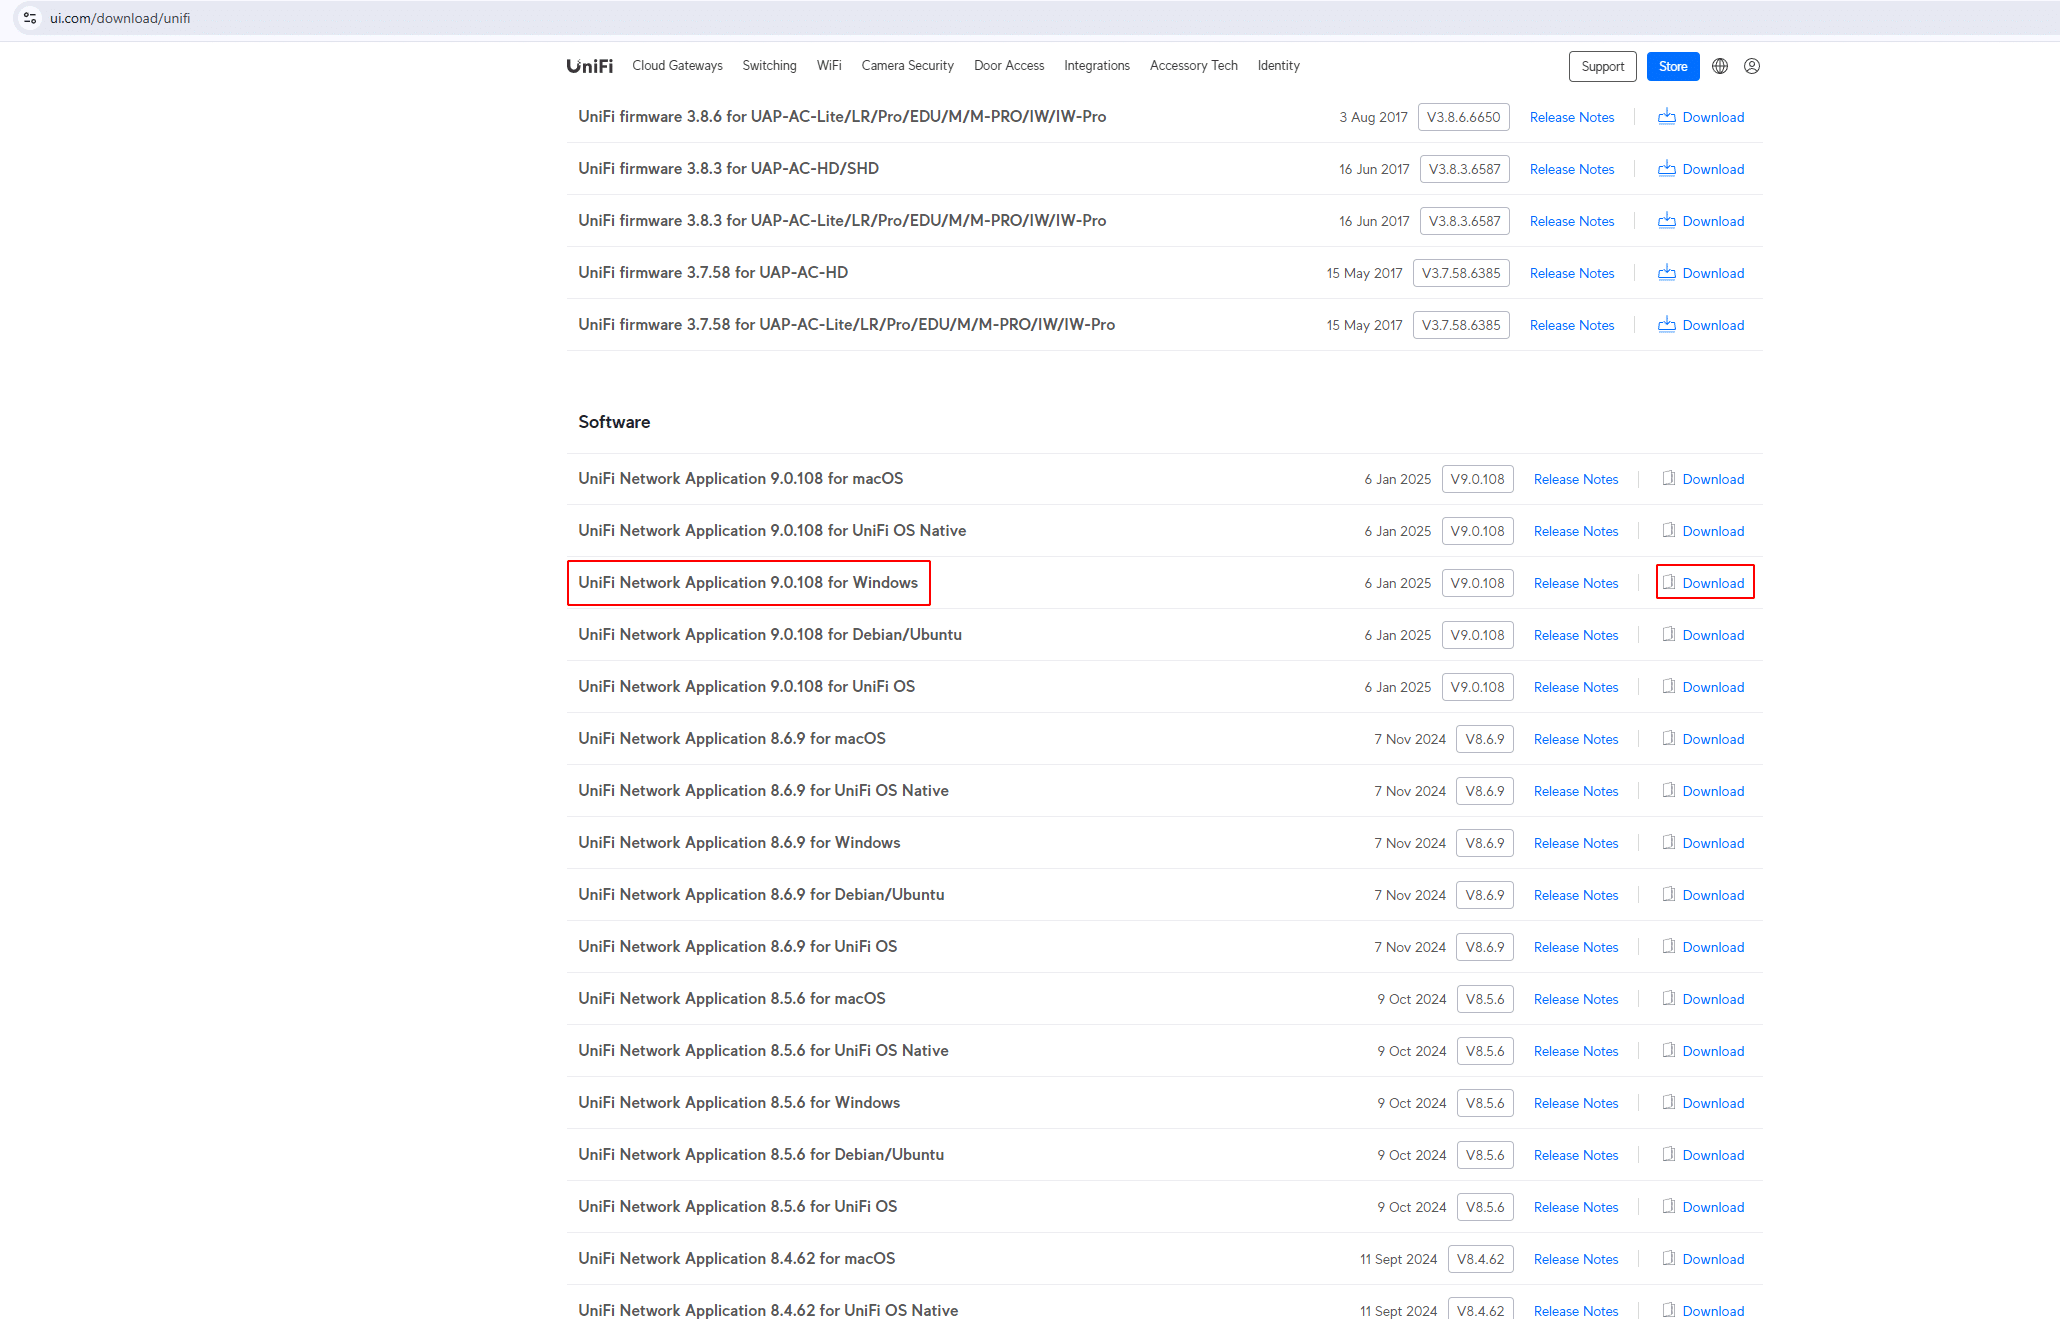Click the '3 Aug 2017' date
The width and height of the screenshot is (2060, 1319).
(1373, 117)
